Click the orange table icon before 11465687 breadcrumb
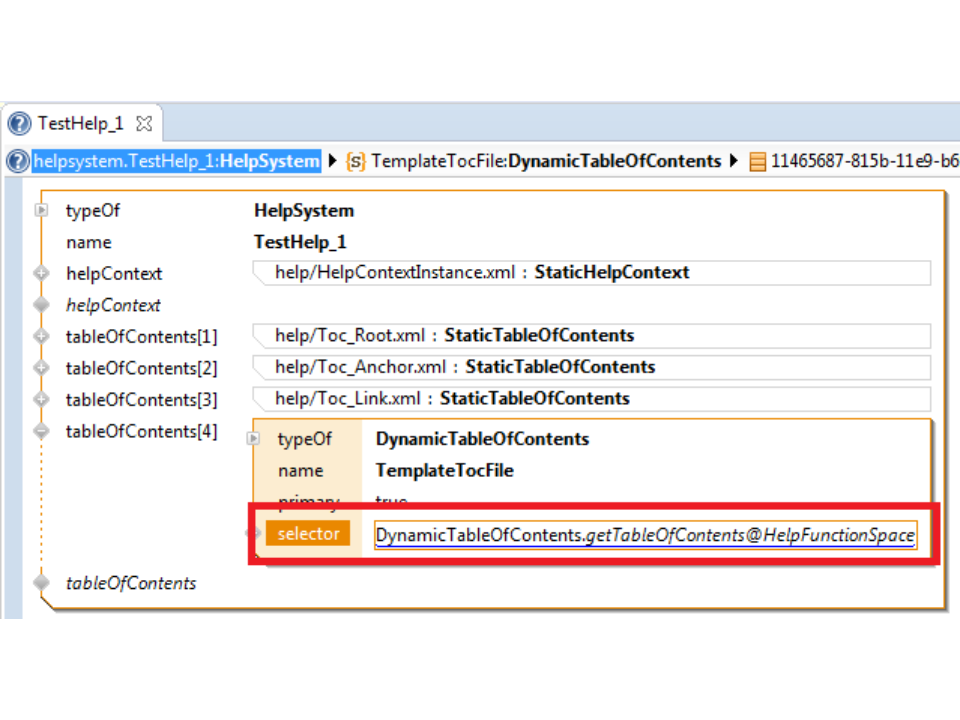The image size is (960, 720). pos(758,161)
